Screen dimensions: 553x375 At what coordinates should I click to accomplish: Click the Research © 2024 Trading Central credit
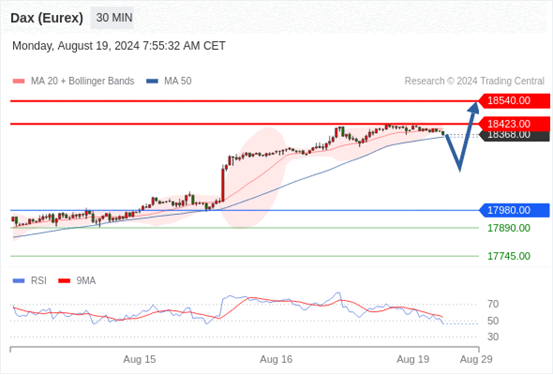point(474,81)
